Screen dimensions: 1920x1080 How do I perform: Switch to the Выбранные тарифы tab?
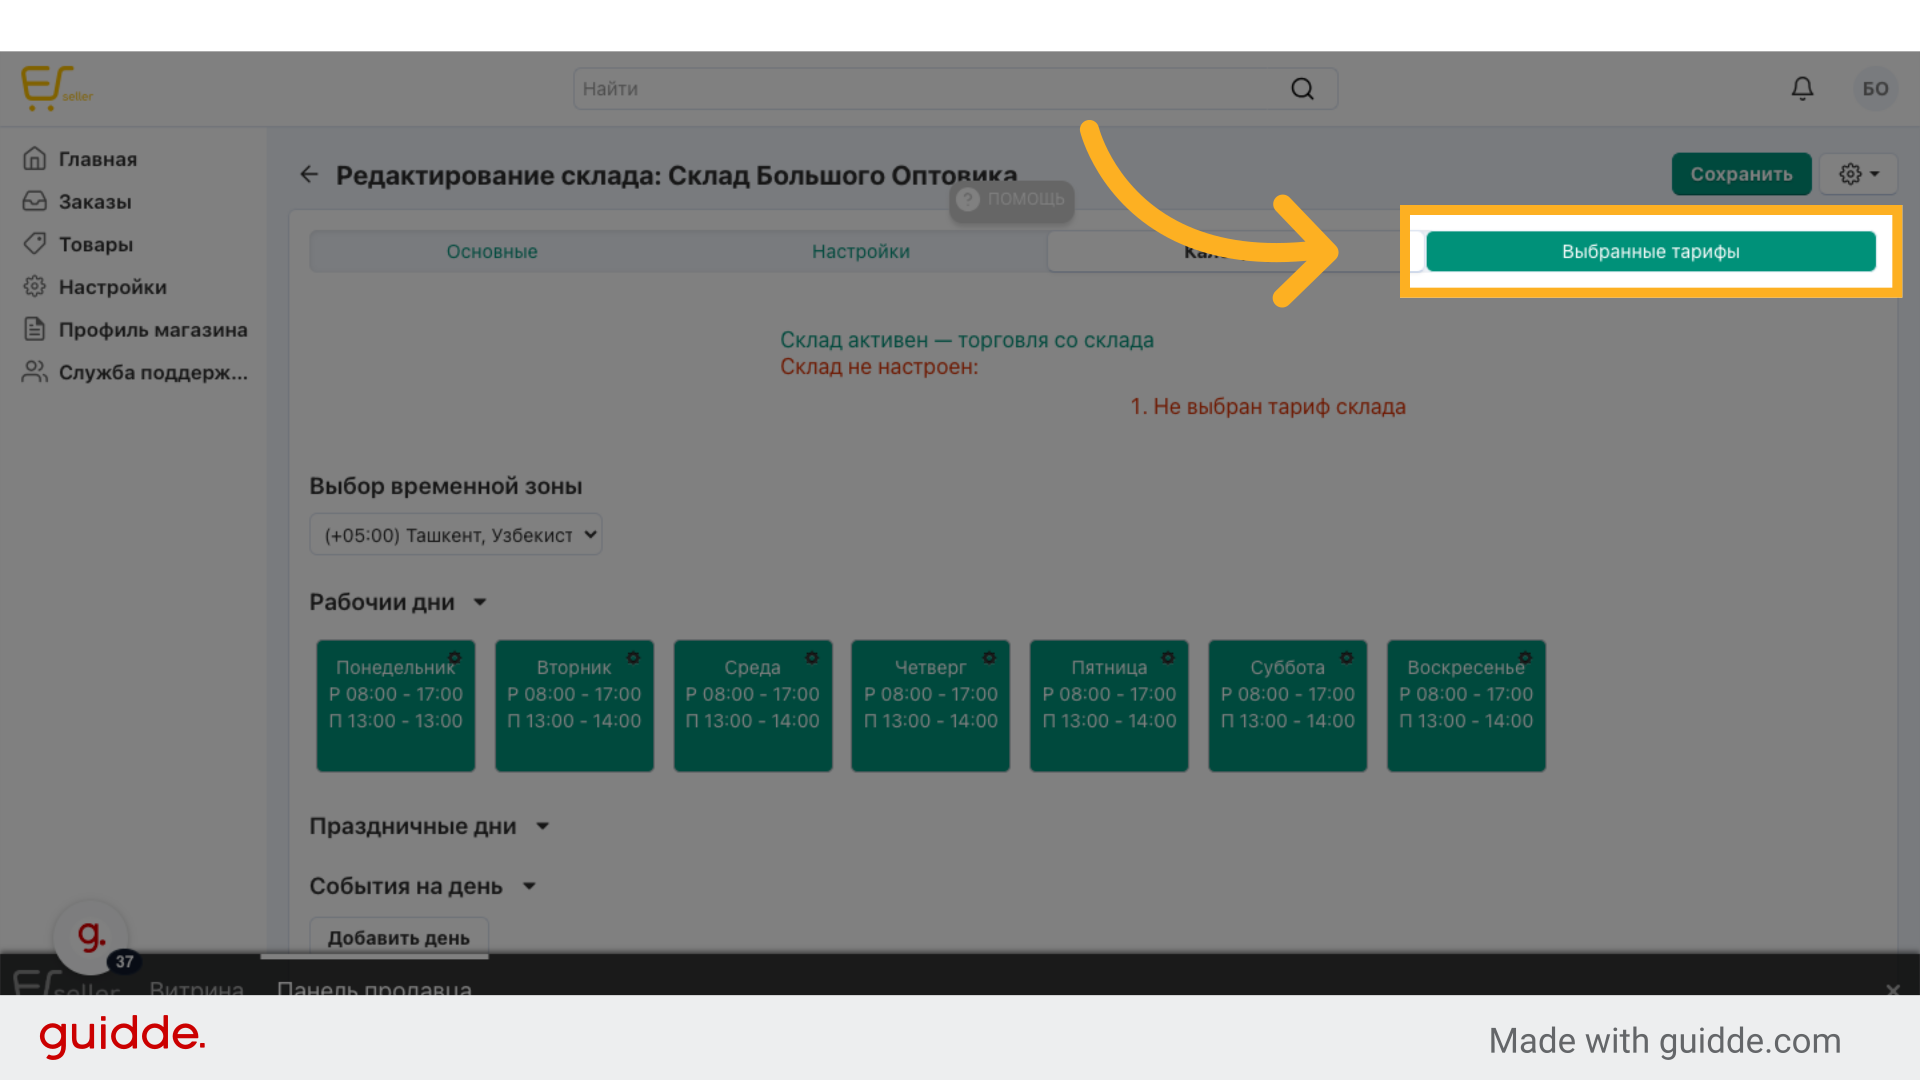(x=1650, y=252)
